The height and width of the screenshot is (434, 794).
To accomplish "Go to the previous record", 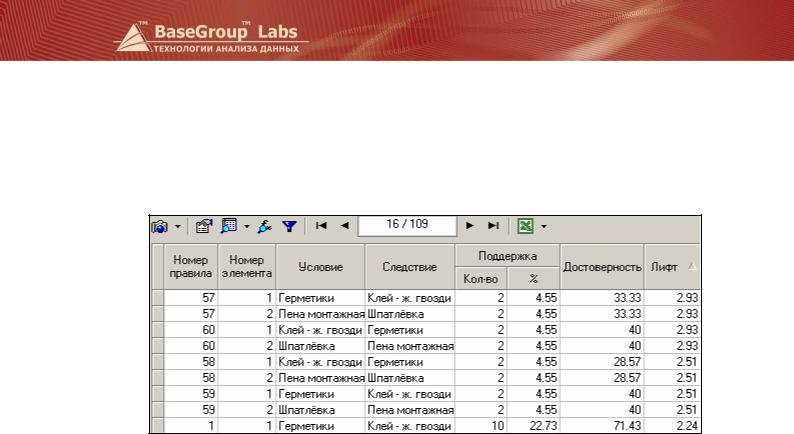I will tap(344, 226).
